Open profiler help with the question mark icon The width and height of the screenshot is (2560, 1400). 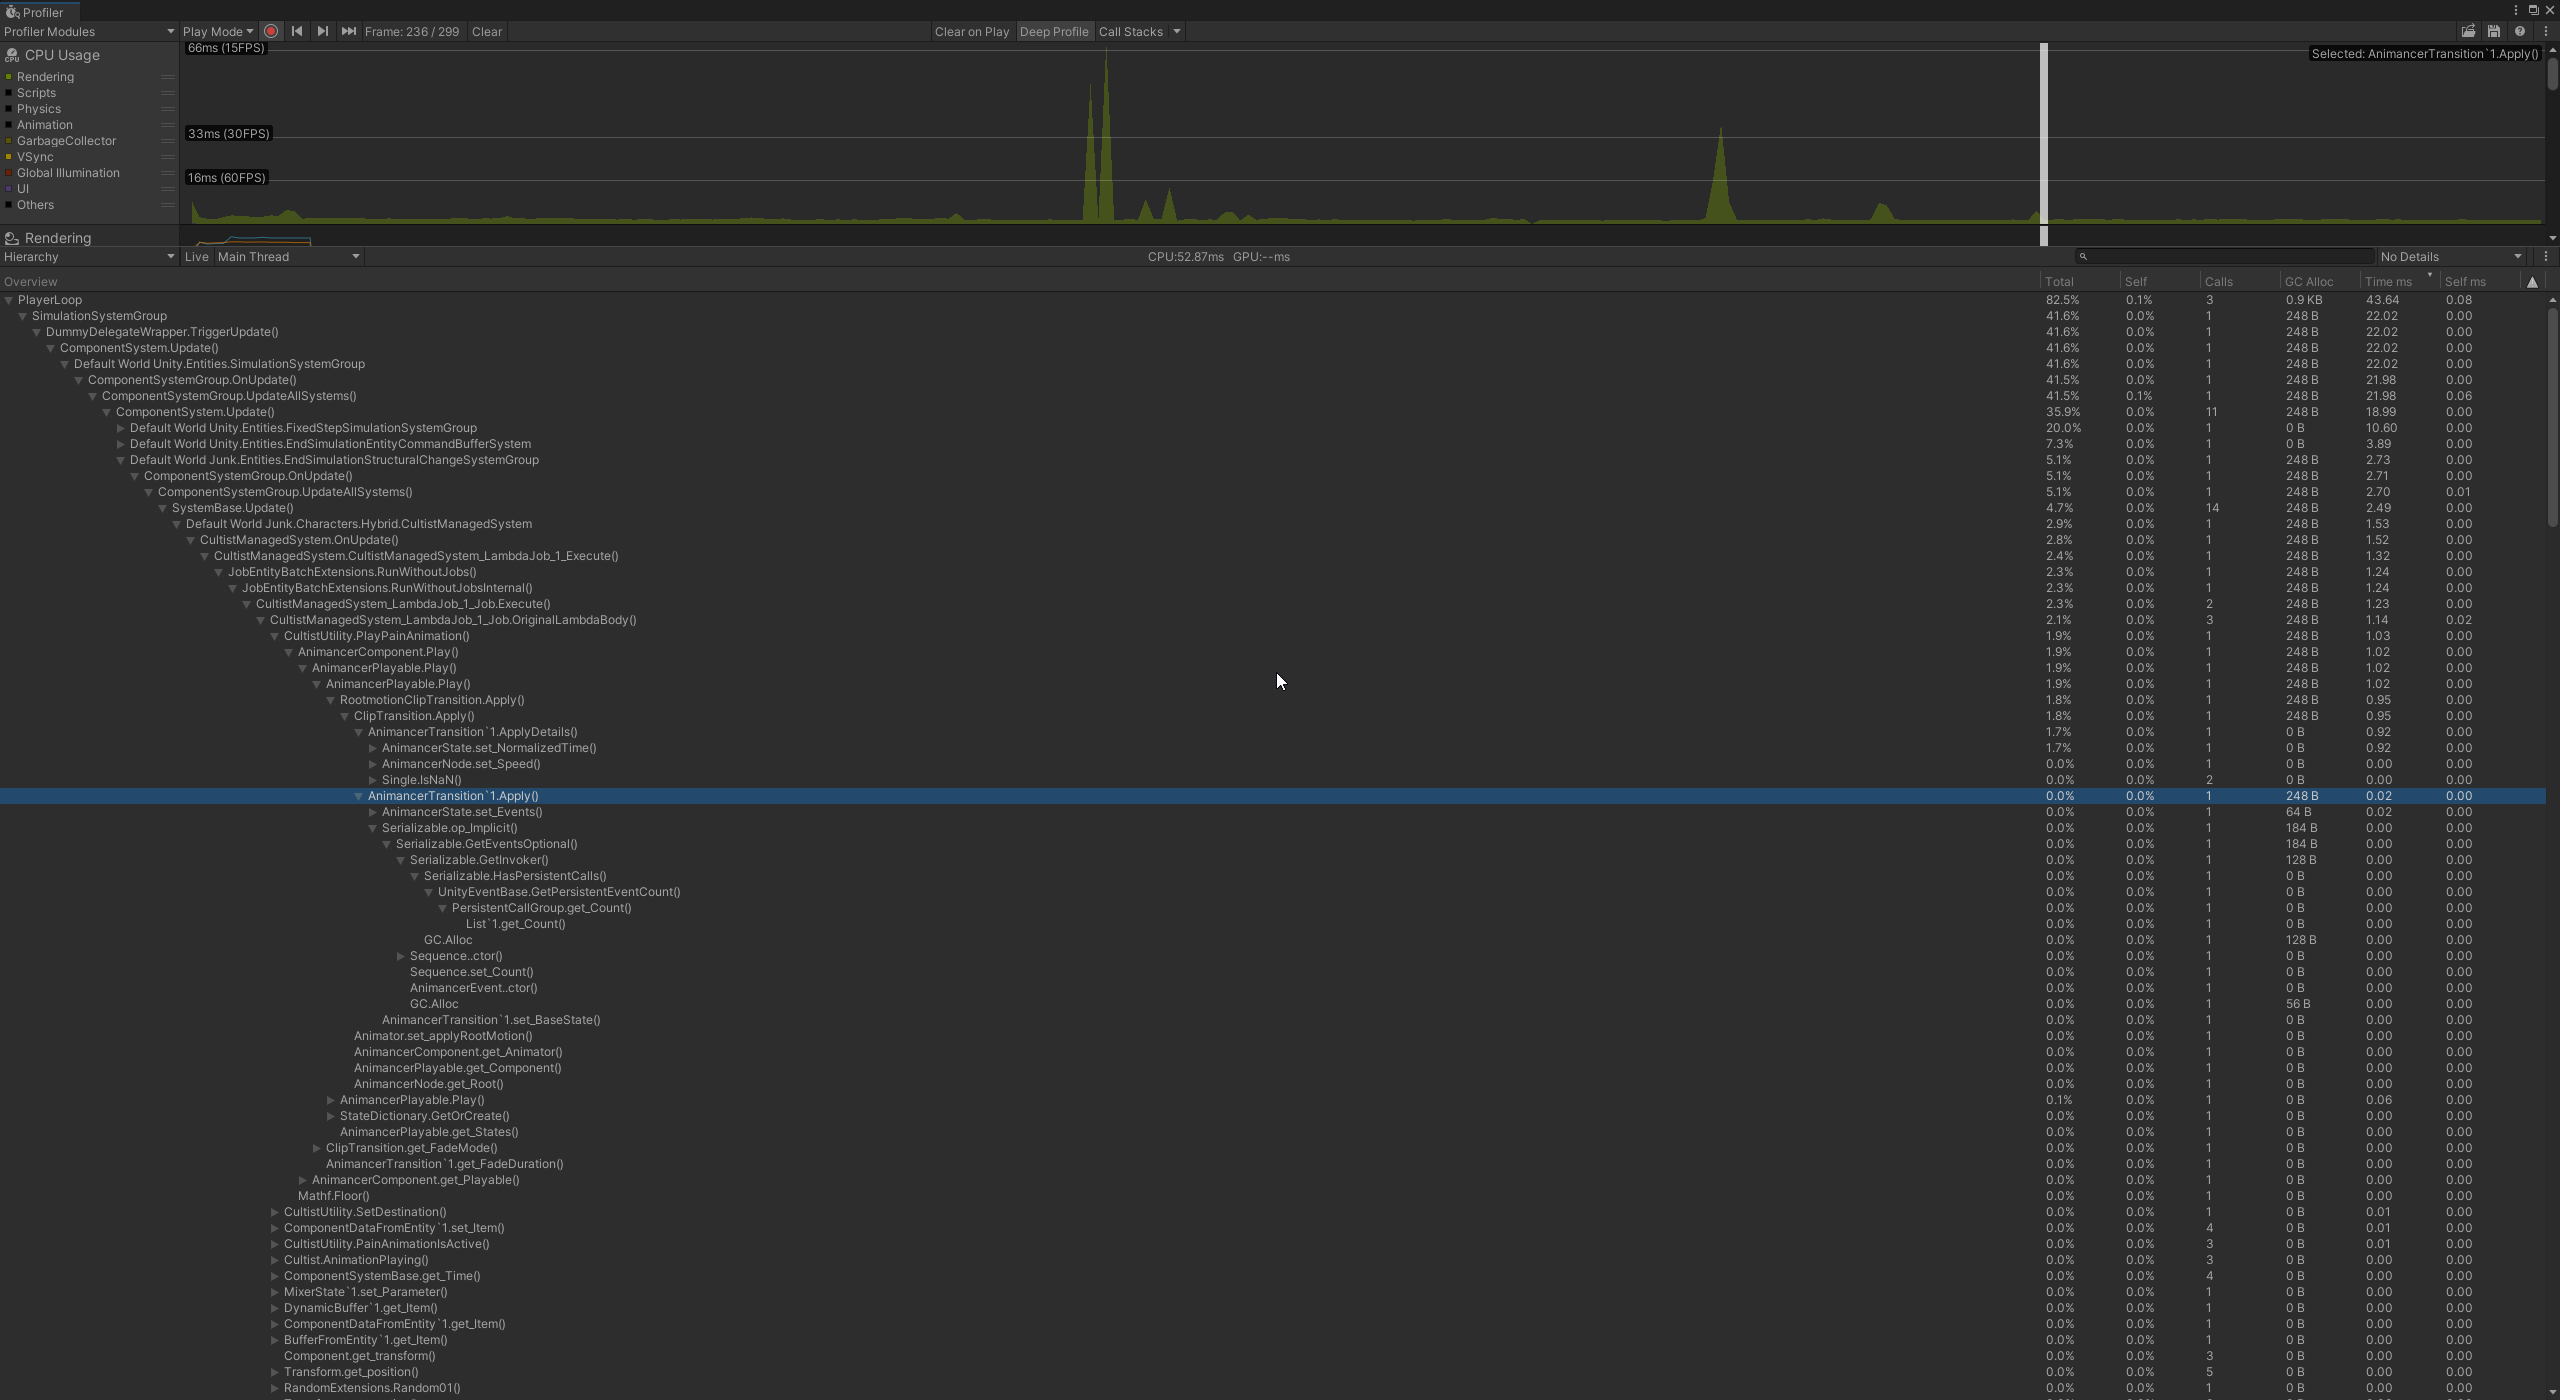click(x=2518, y=31)
